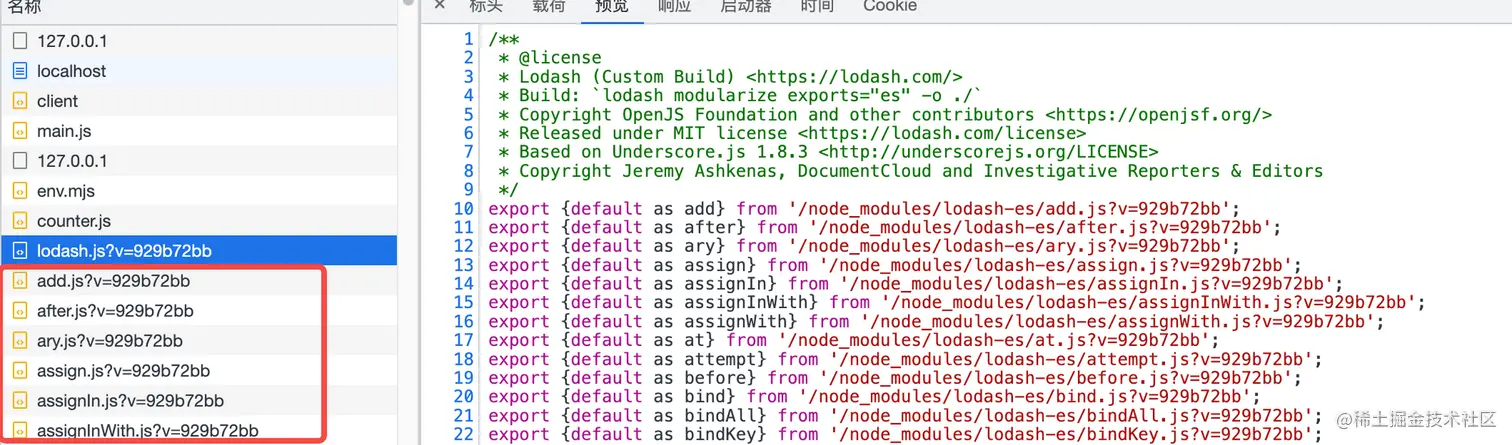Open the counter.js request
The height and width of the screenshot is (445, 1512).
(198, 220)
